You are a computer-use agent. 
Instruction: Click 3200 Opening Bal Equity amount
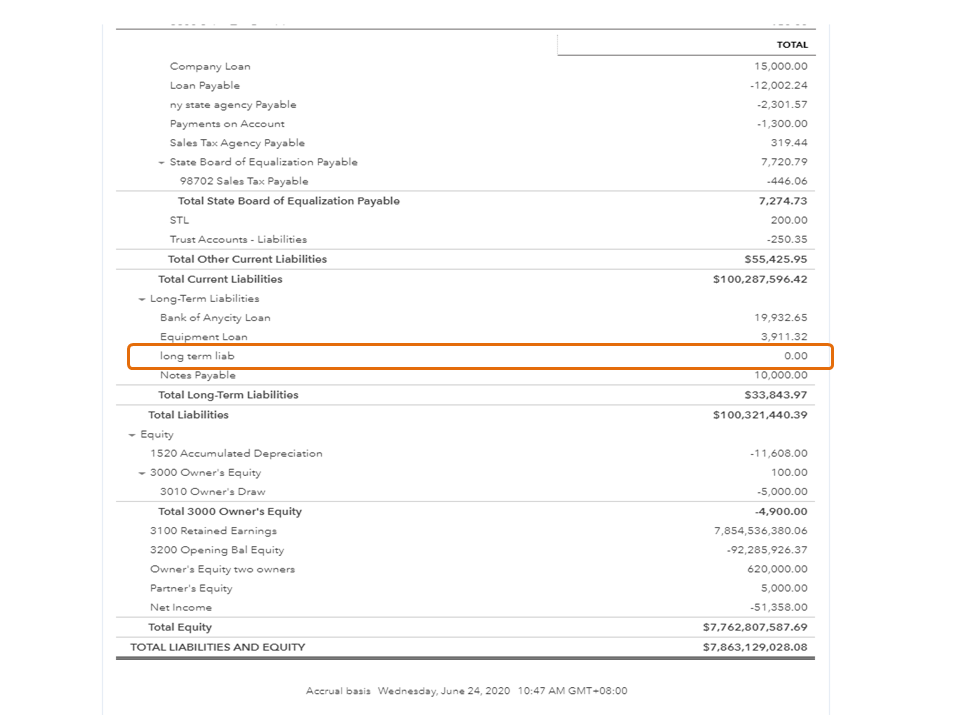pos(767,550)
